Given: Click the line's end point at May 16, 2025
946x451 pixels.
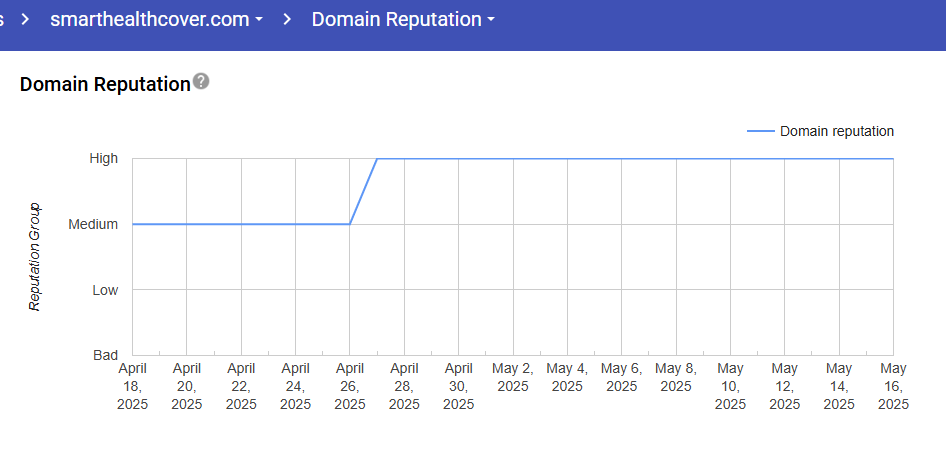Looking at the screenshot, I should pos(892,158).
